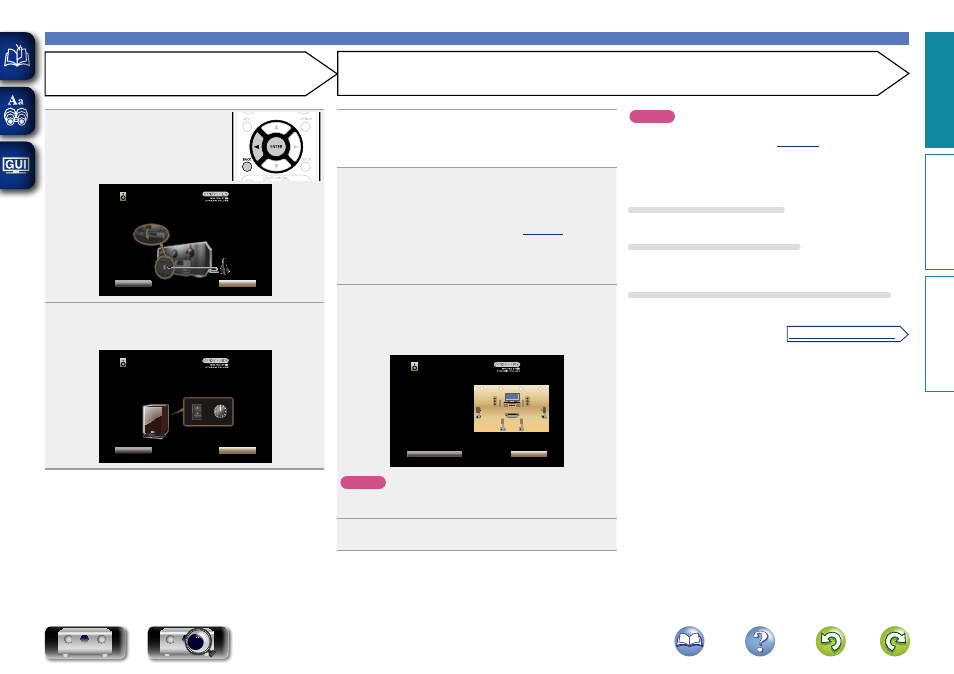
Task: Follow the underlined link in middle column
Action: (543, 233)
